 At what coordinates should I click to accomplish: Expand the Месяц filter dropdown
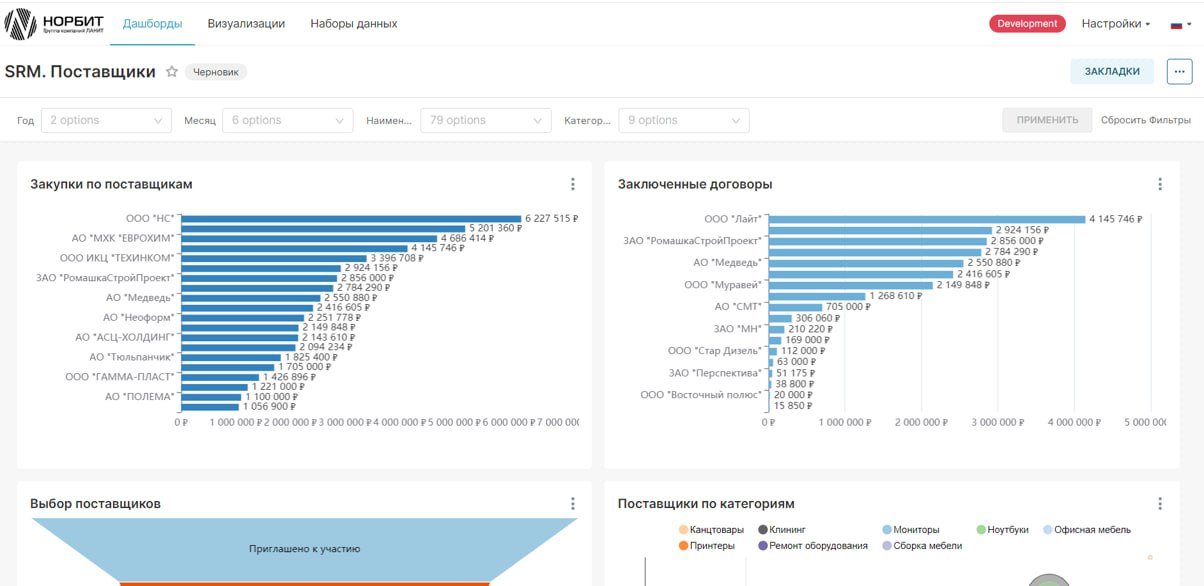tap(287, 120)
